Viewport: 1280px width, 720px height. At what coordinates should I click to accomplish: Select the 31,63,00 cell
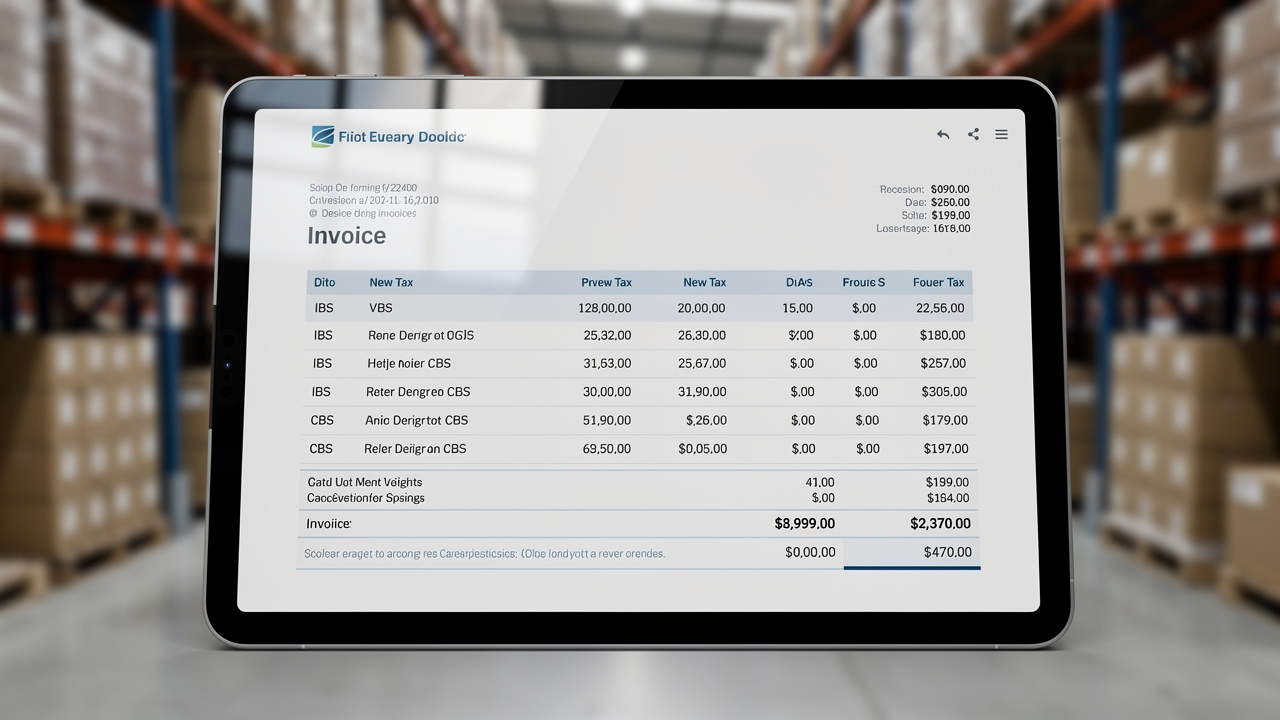coord(607,364)
